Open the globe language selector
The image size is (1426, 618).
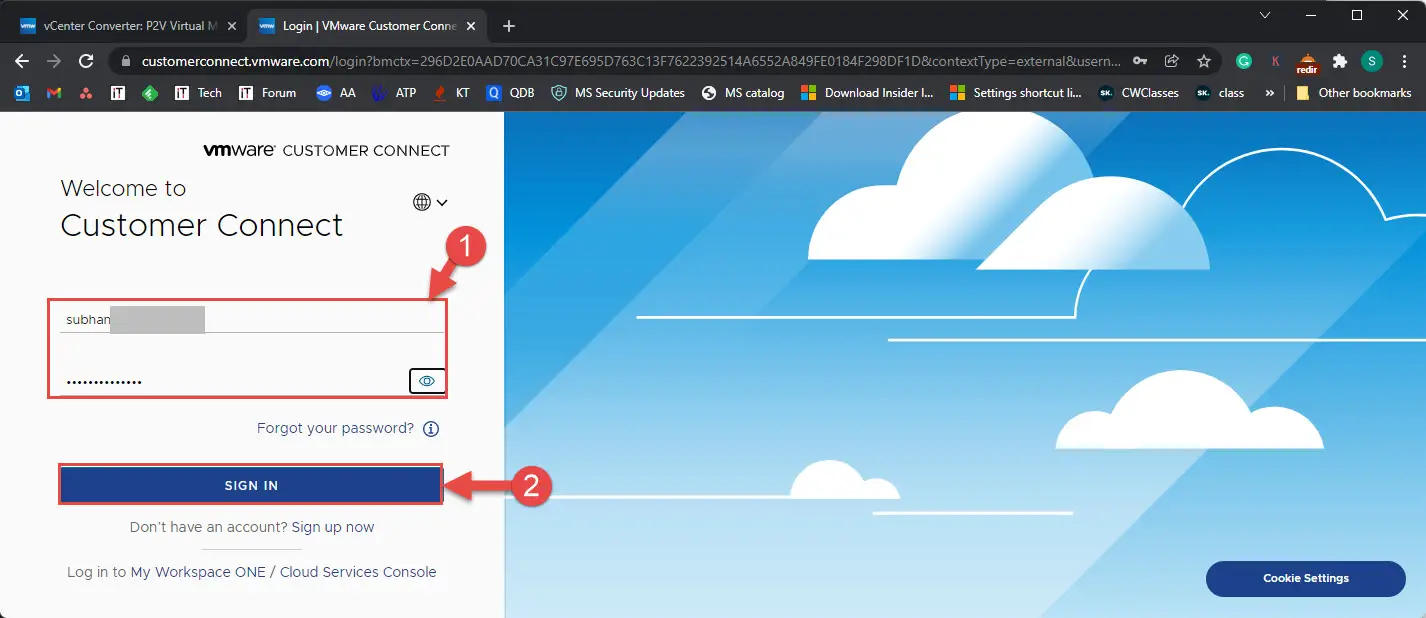[x=430, y=202]
